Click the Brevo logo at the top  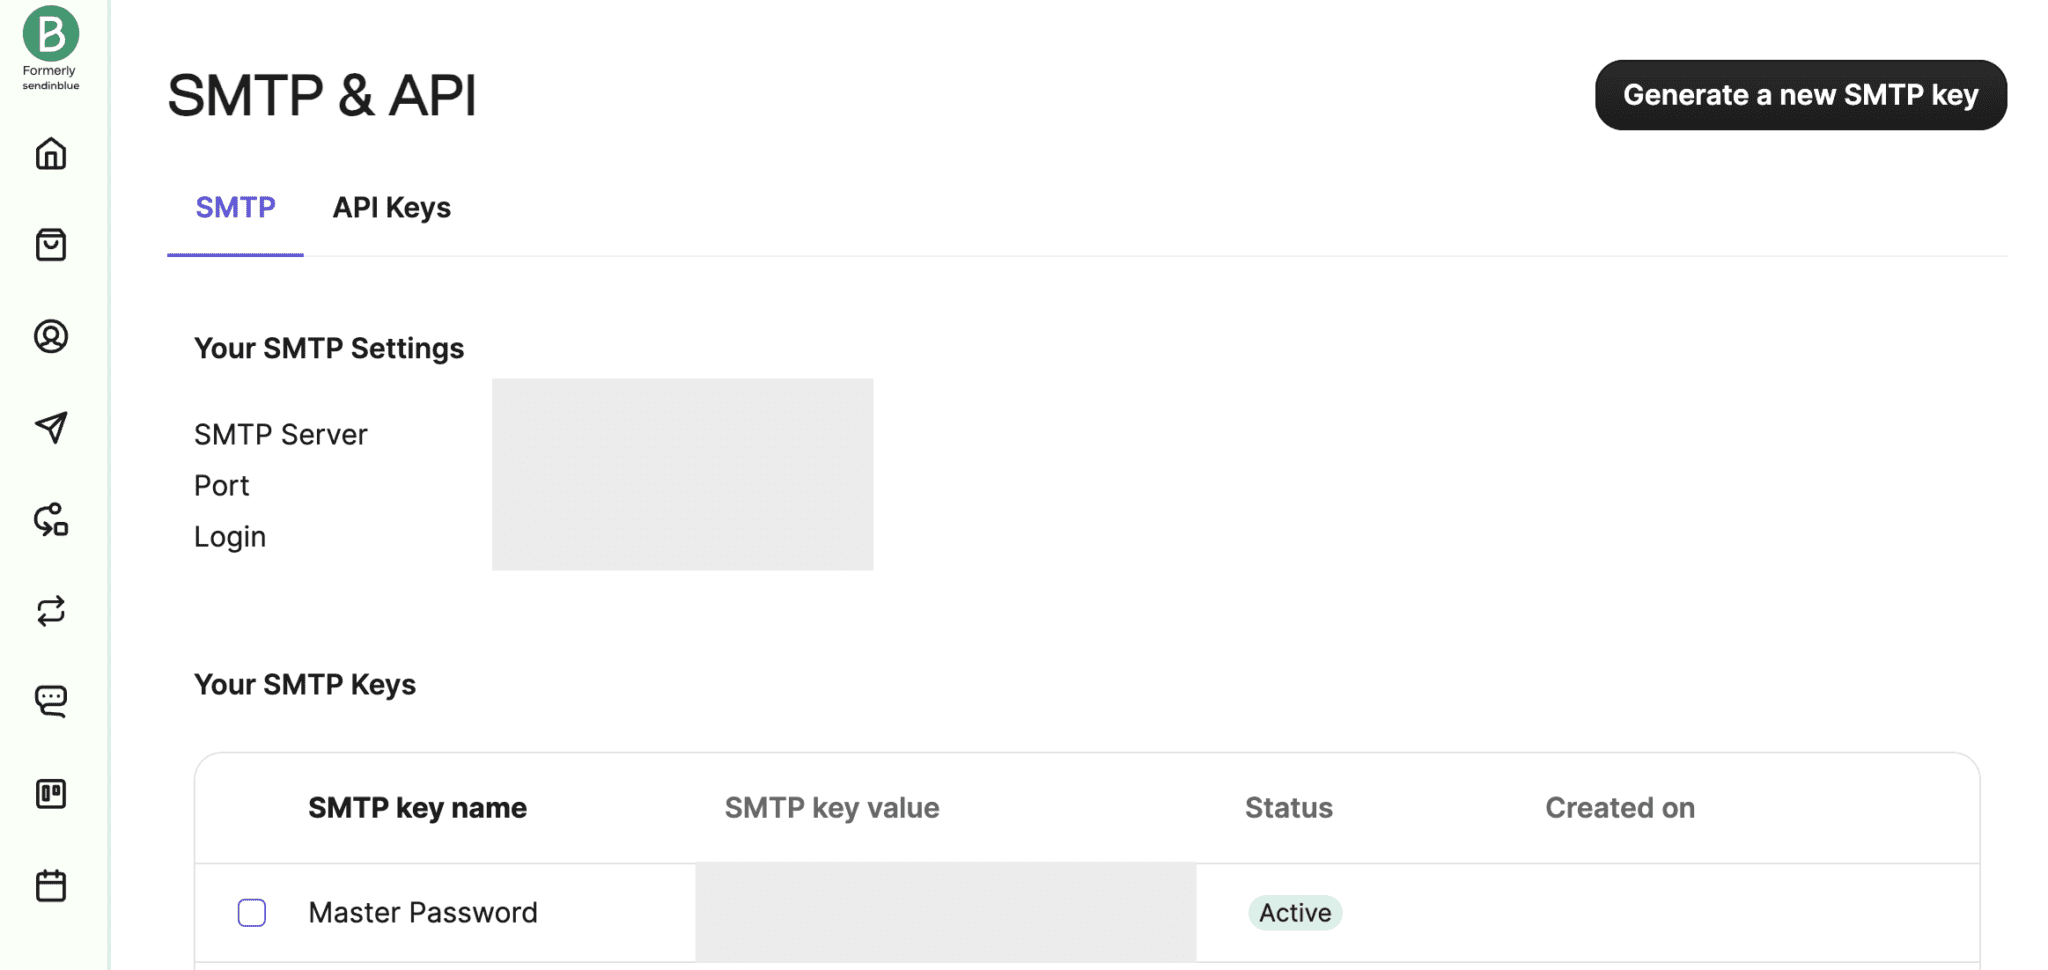point(50,32)
